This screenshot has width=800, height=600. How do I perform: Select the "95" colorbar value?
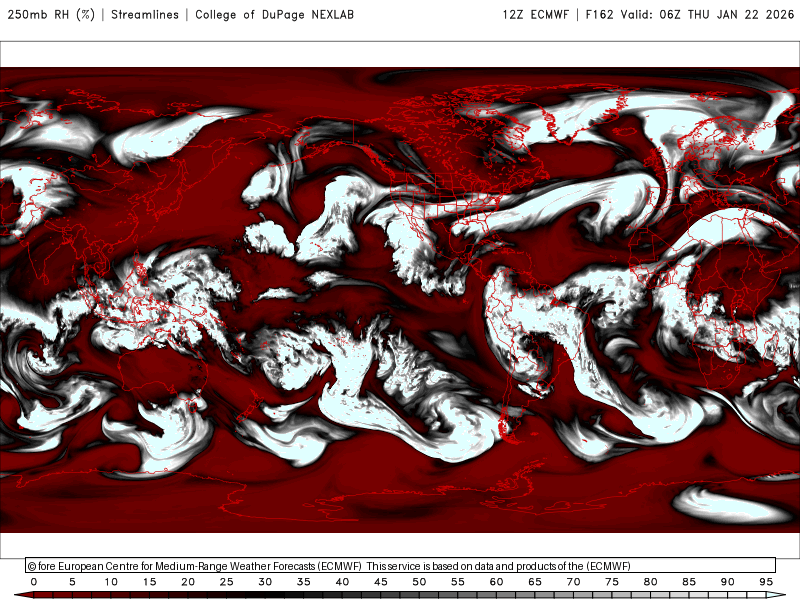click(x=766, y=582)
